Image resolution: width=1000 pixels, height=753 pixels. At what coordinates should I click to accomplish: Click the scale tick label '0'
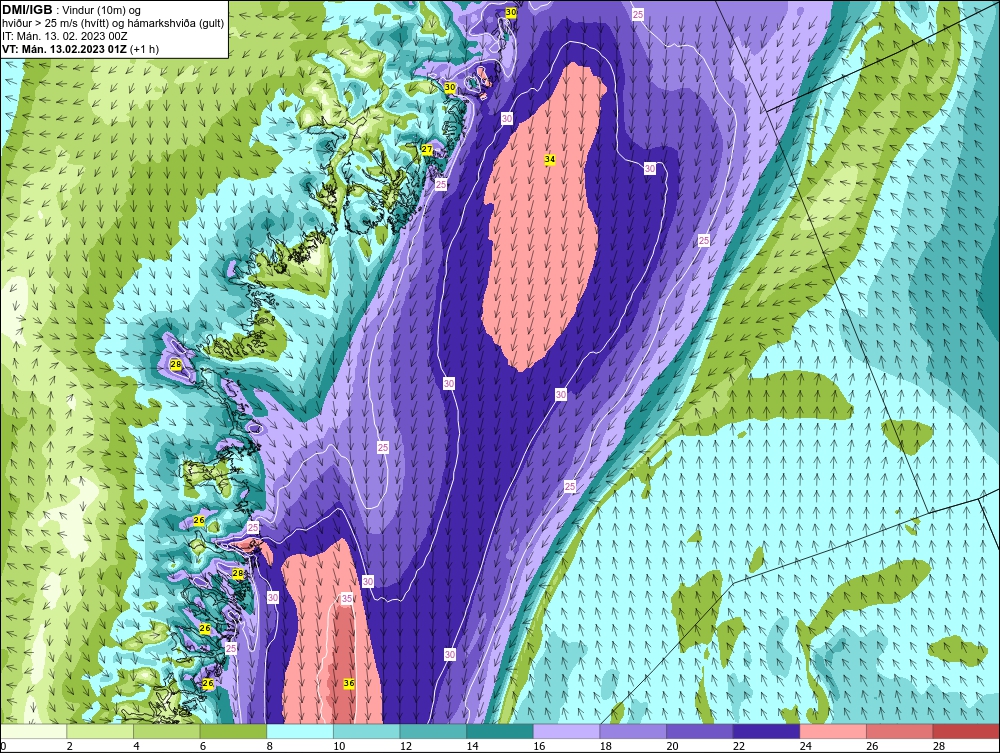pyautogui.click(x=3, y=746)
